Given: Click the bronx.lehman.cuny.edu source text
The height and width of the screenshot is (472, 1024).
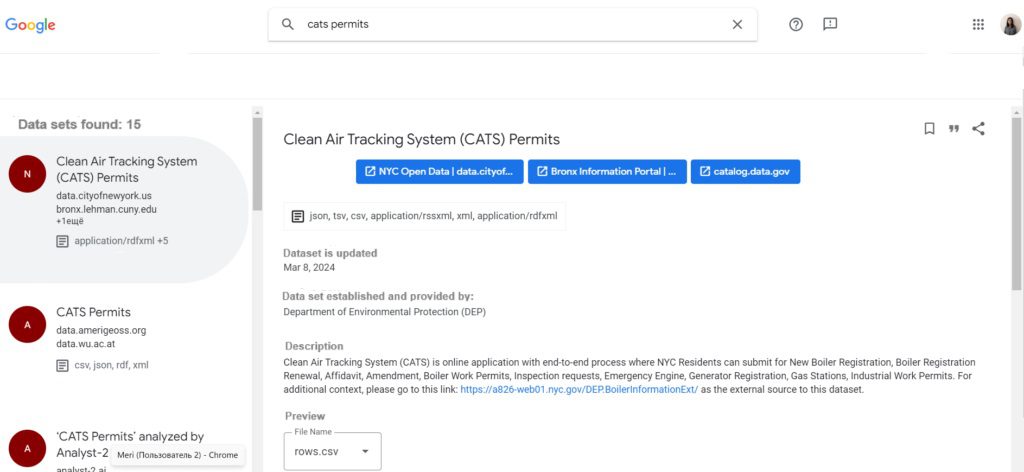Looking at the screenshot, I should [106, 210].
